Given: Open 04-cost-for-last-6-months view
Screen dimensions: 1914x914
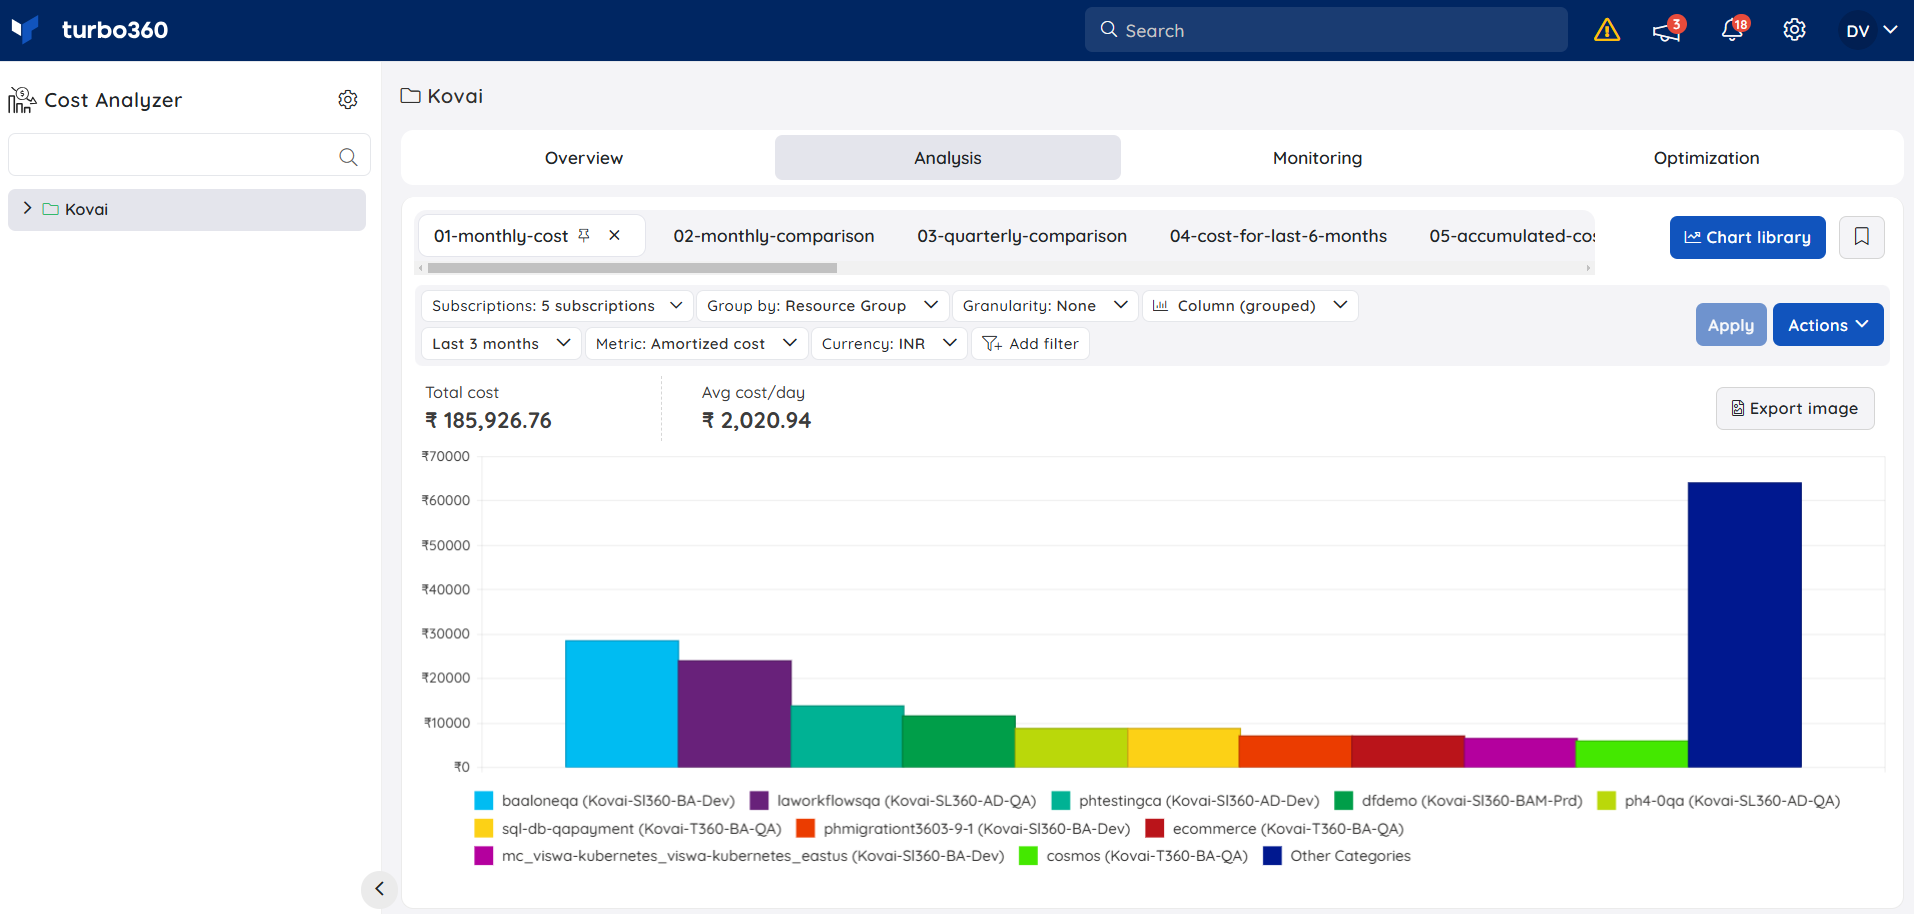Looking at the screenshot, I should (x=1278, y=236).
